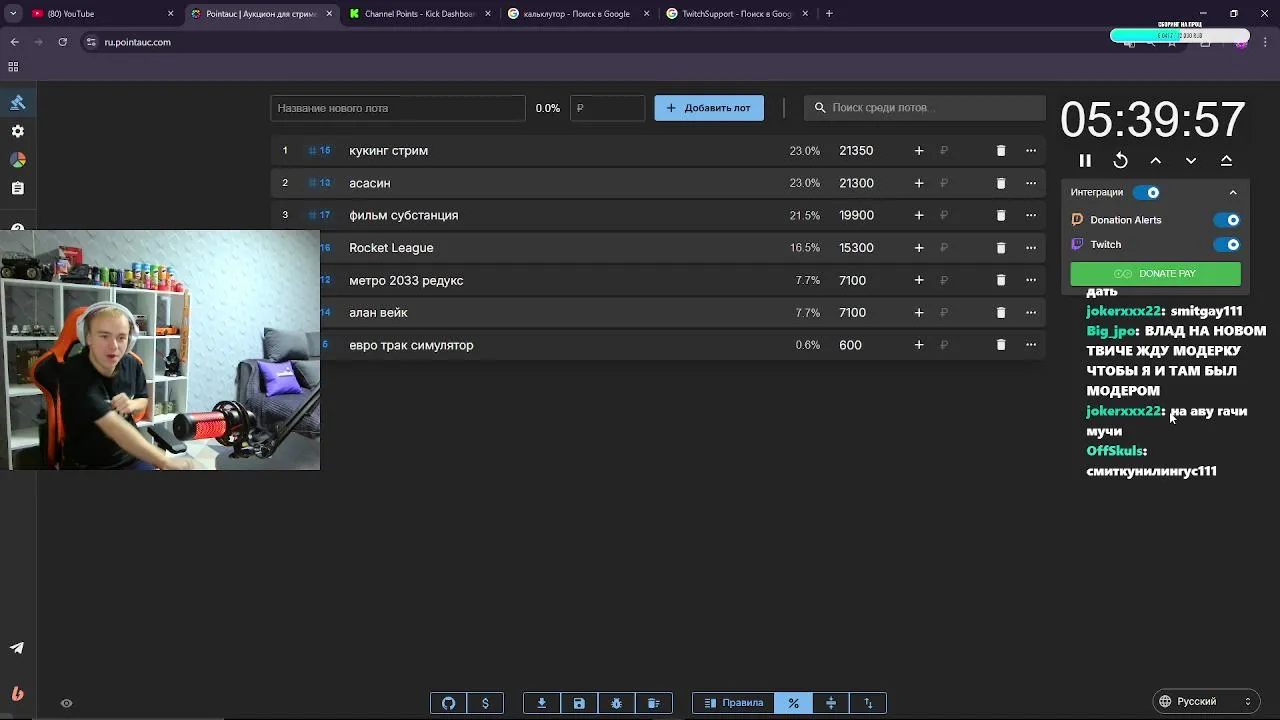1280x720 pixels.
Task: Add time with the timer up arrow
Action: pos(1156,161)
